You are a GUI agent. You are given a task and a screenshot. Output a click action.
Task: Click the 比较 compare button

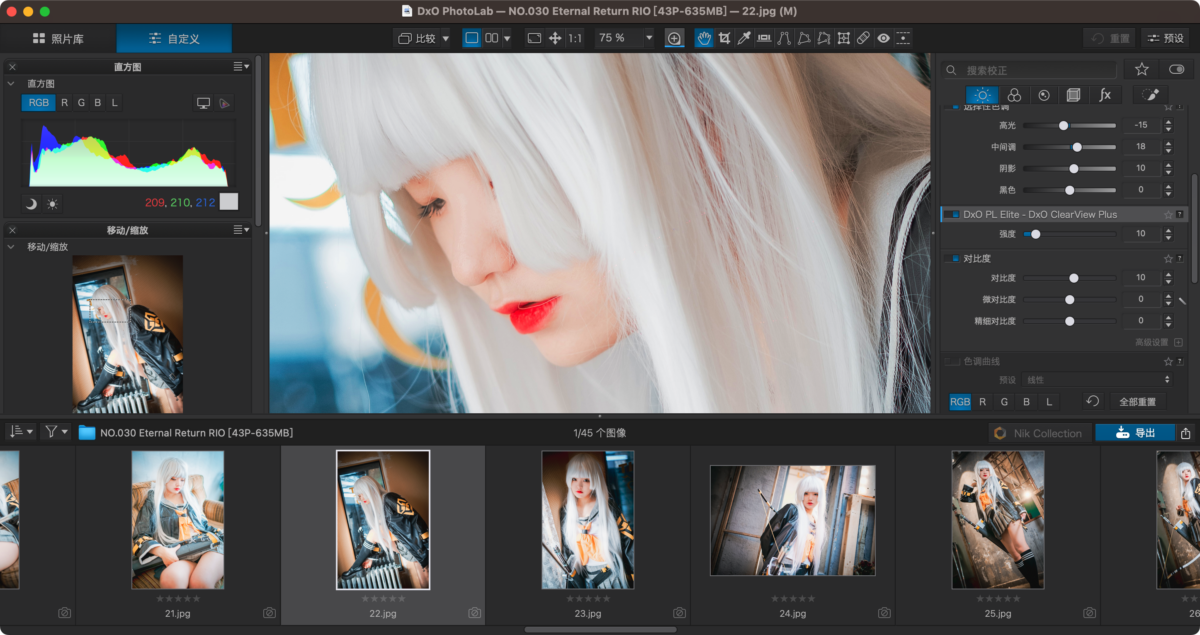[417, 38]
